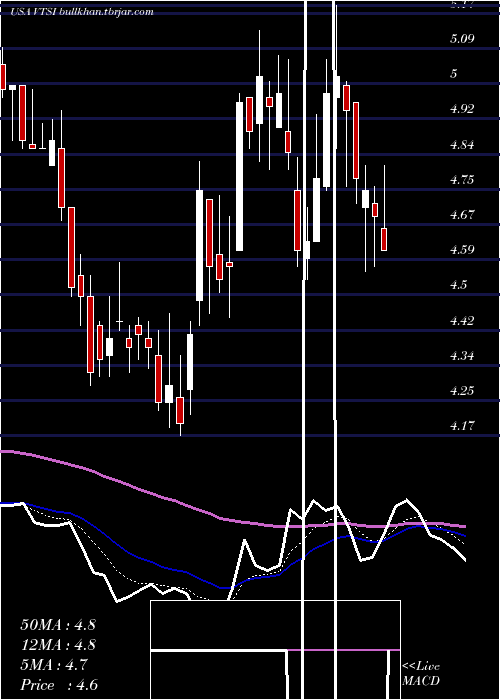Click the tall white candlestick rising to 4.92
The height and width of the screenshot is (700, 500).
[240, 177]
